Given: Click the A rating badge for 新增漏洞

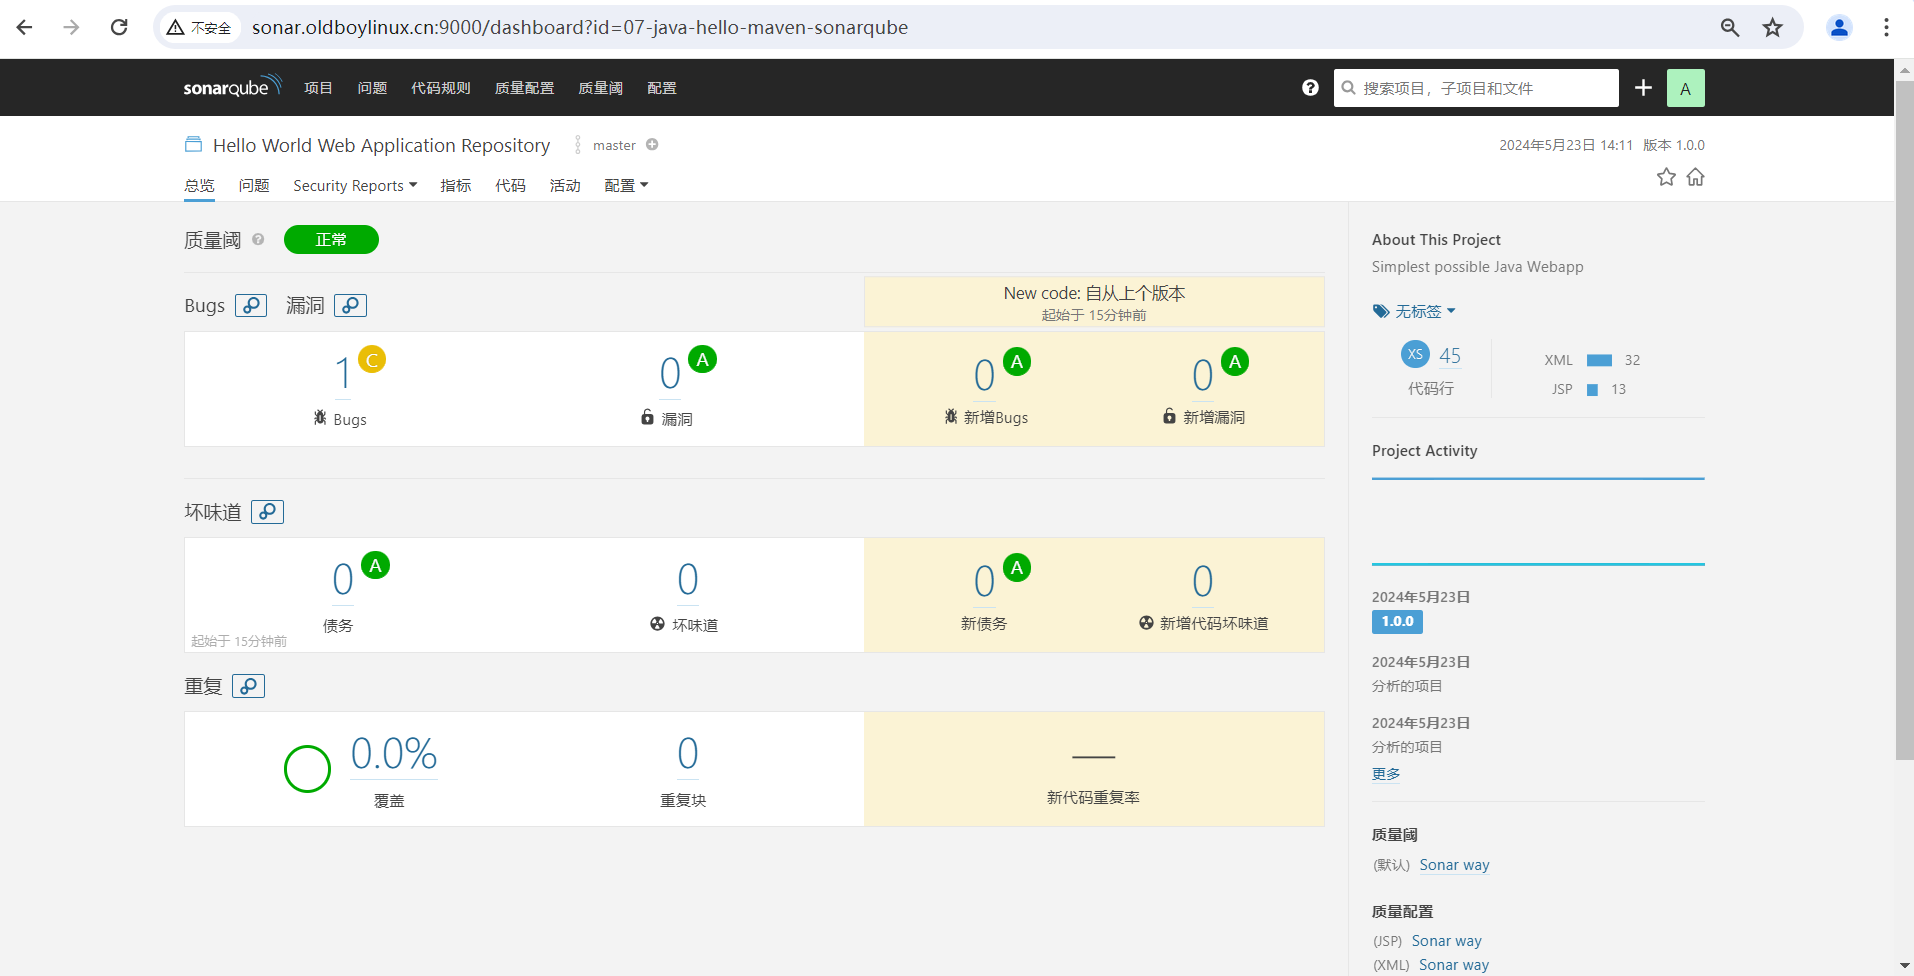Looking at the screenshot, I should coord(1235,362).
